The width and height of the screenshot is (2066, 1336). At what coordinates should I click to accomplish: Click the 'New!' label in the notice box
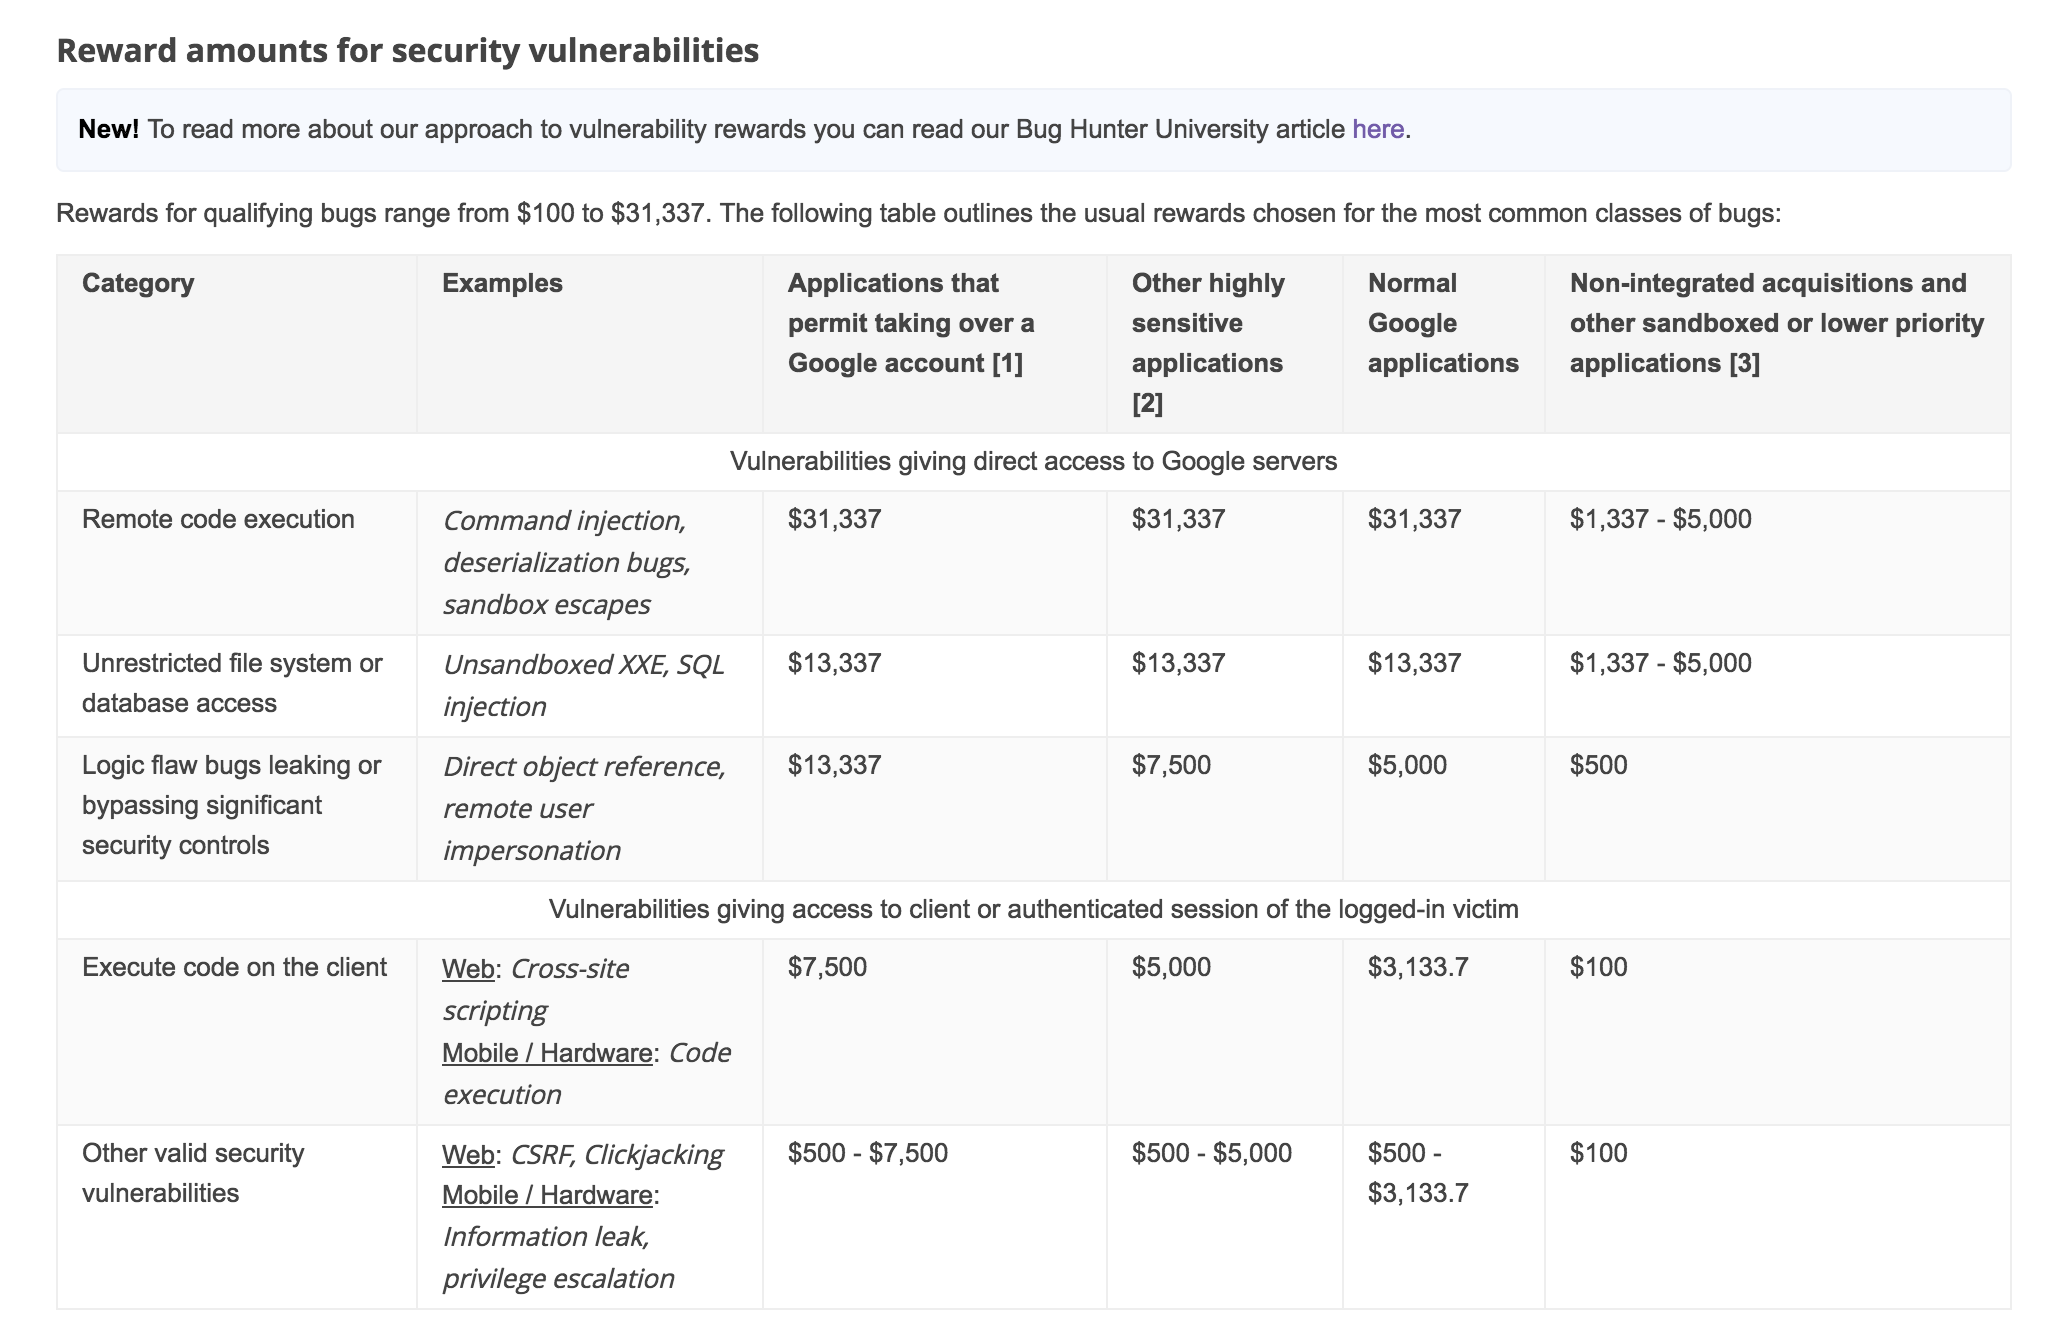pos(108,129)
